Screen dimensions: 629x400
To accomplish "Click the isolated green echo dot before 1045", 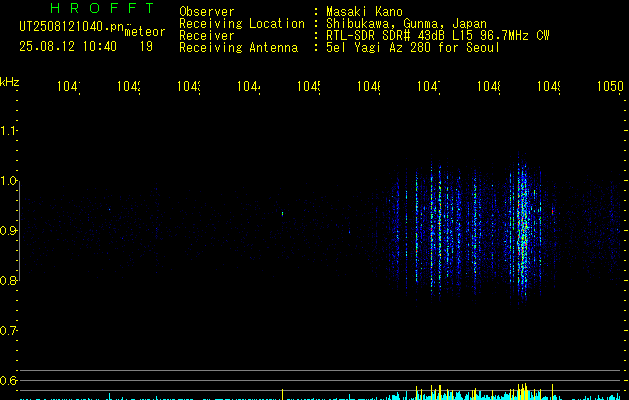I will point(282,213).
